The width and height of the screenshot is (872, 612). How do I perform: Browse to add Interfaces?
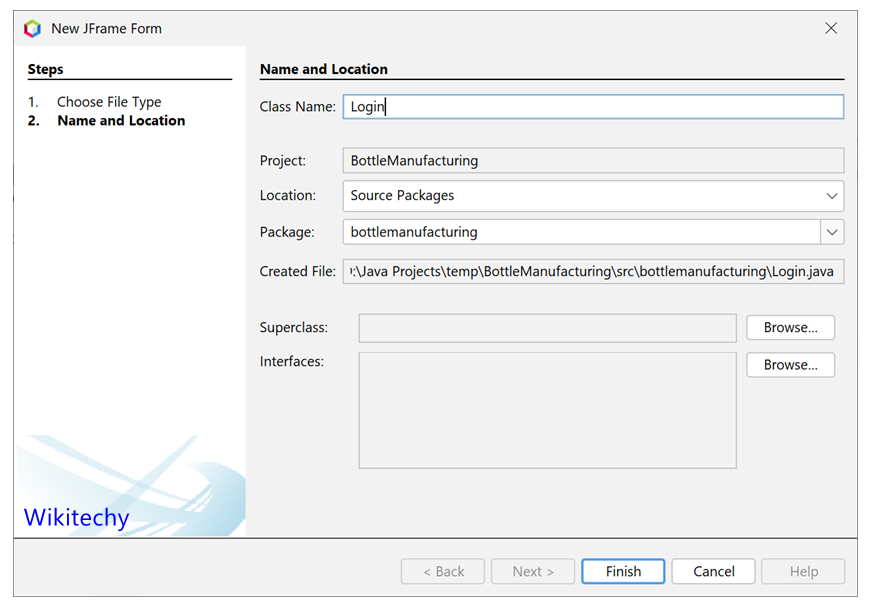790,364
